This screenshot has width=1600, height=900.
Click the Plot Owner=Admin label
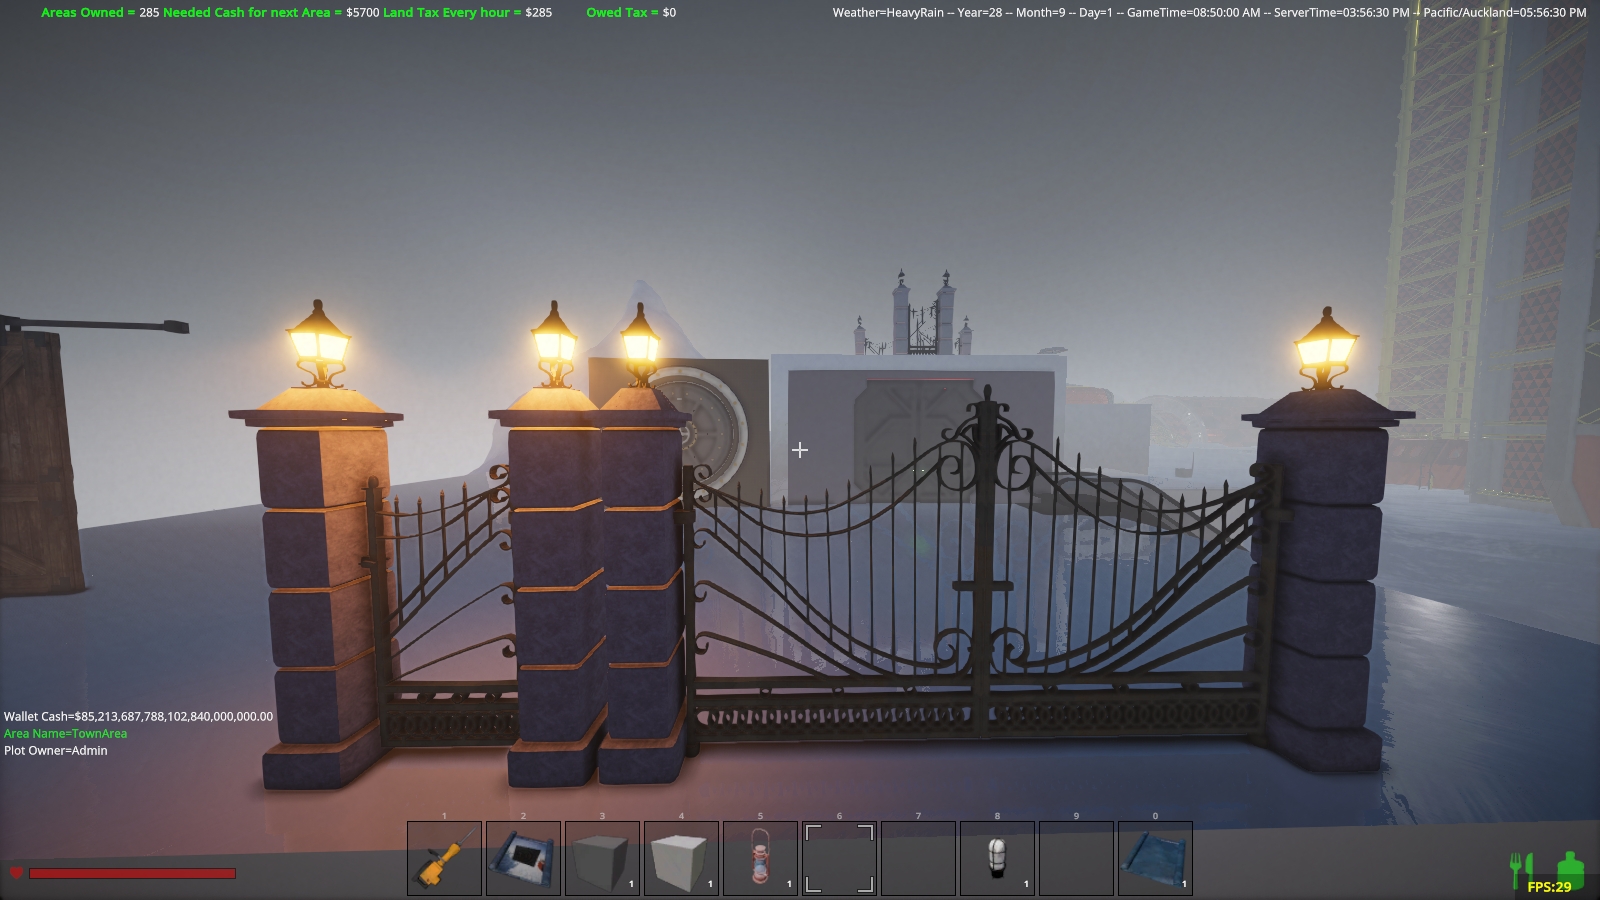tap(55, 750)
